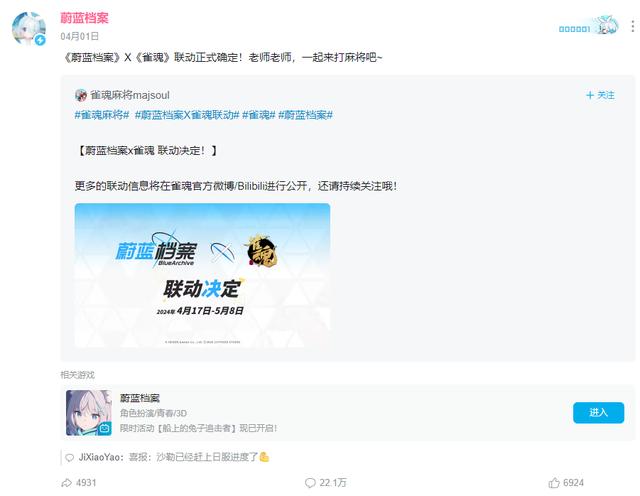Open the three-dot more options menu

pos(632,26)
